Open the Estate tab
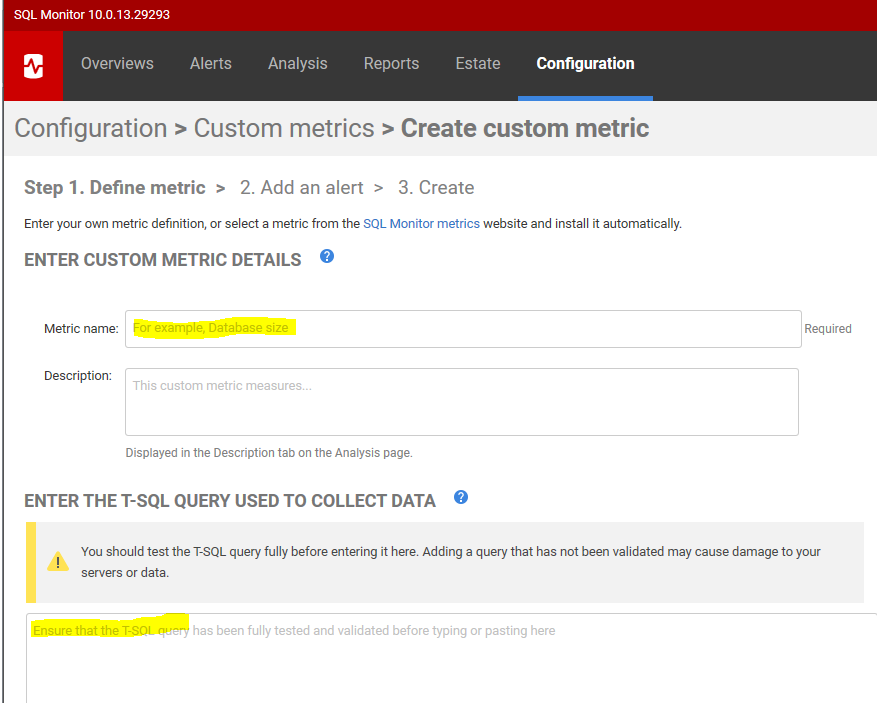Viewport: 877px width, 703px height. (x=477, y=64)
